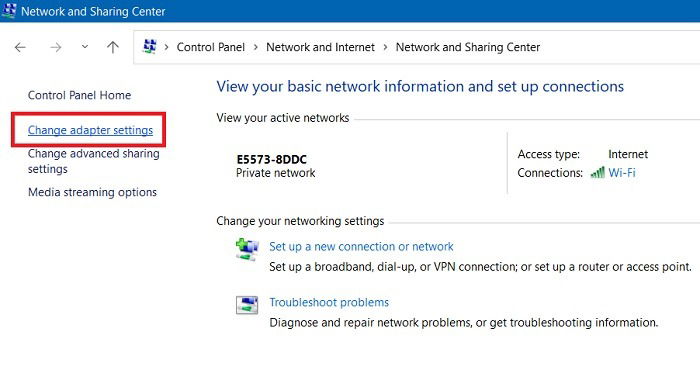Open Change adapter settings link
The image size is (700, 387).
click(90, 130)
